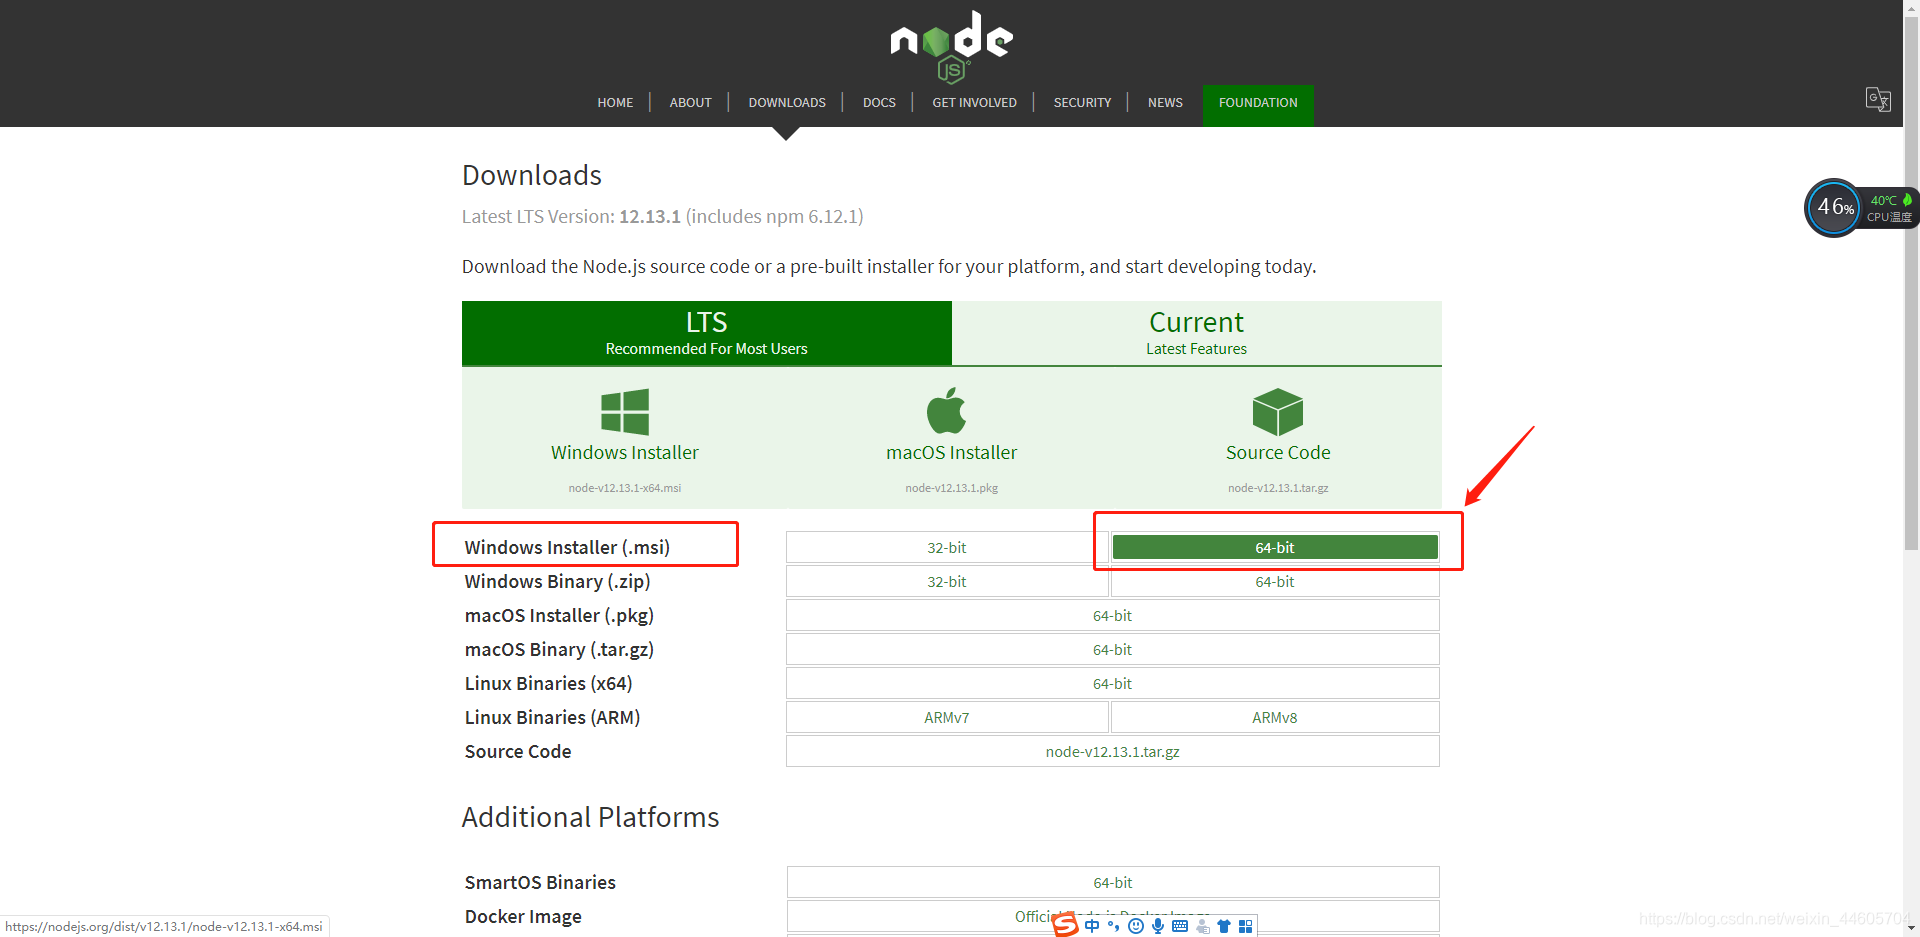This screenshot has height=937, width=1920.
Task: Click the Sogou input method S logo
Action: 1066,925
